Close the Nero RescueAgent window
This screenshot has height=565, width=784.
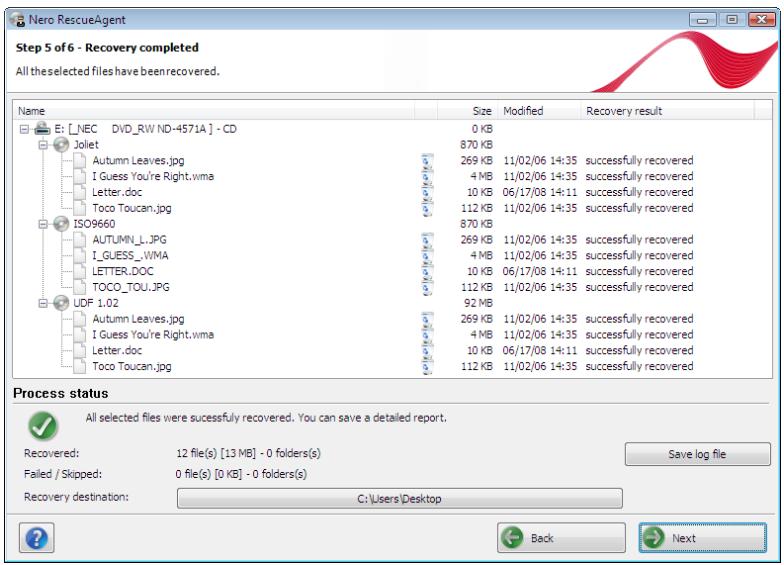click(762, 20)
